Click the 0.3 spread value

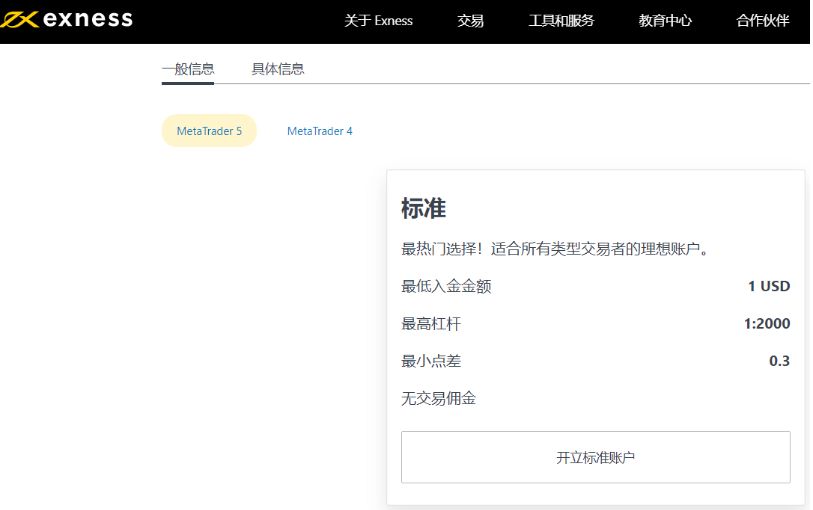click(779, 361)
